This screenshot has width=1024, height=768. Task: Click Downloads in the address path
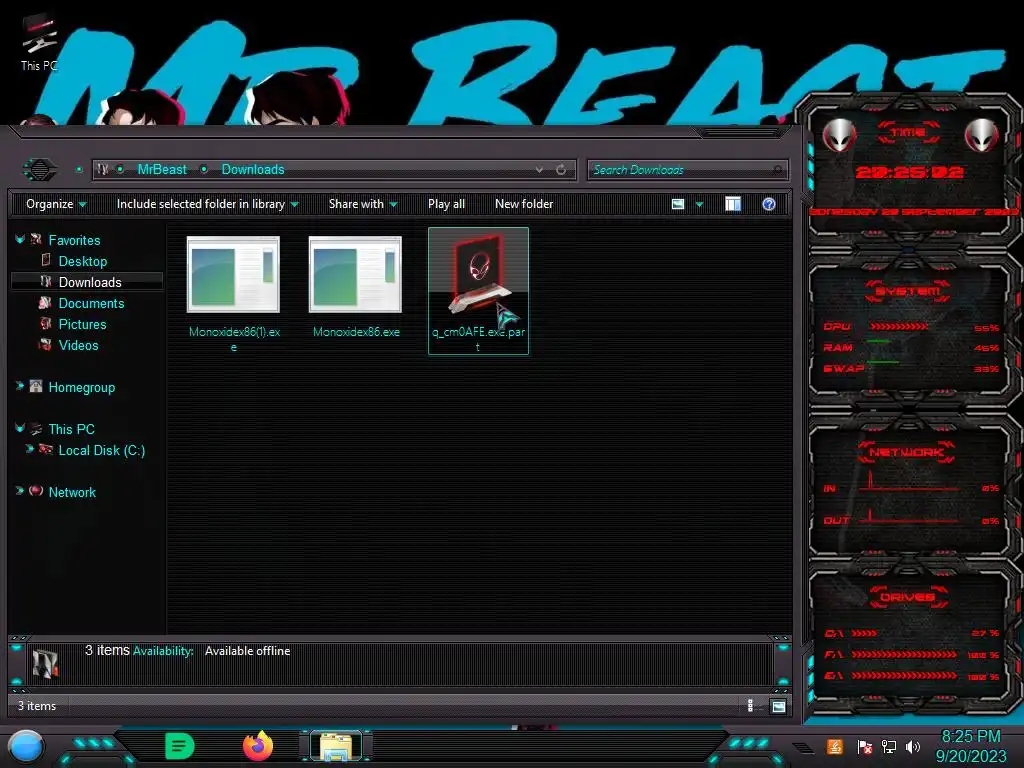(x=253, y=170)
